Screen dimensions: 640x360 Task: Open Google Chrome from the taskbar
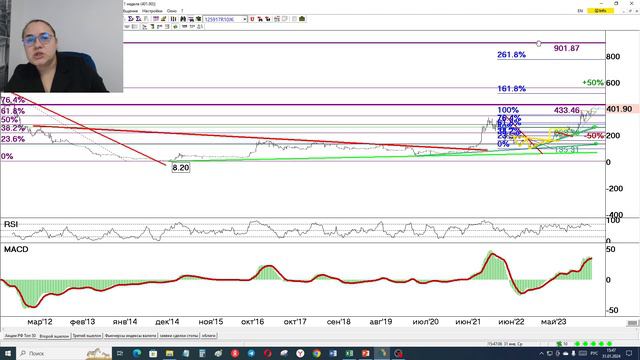pyautogui.click(x=316, y=353)
